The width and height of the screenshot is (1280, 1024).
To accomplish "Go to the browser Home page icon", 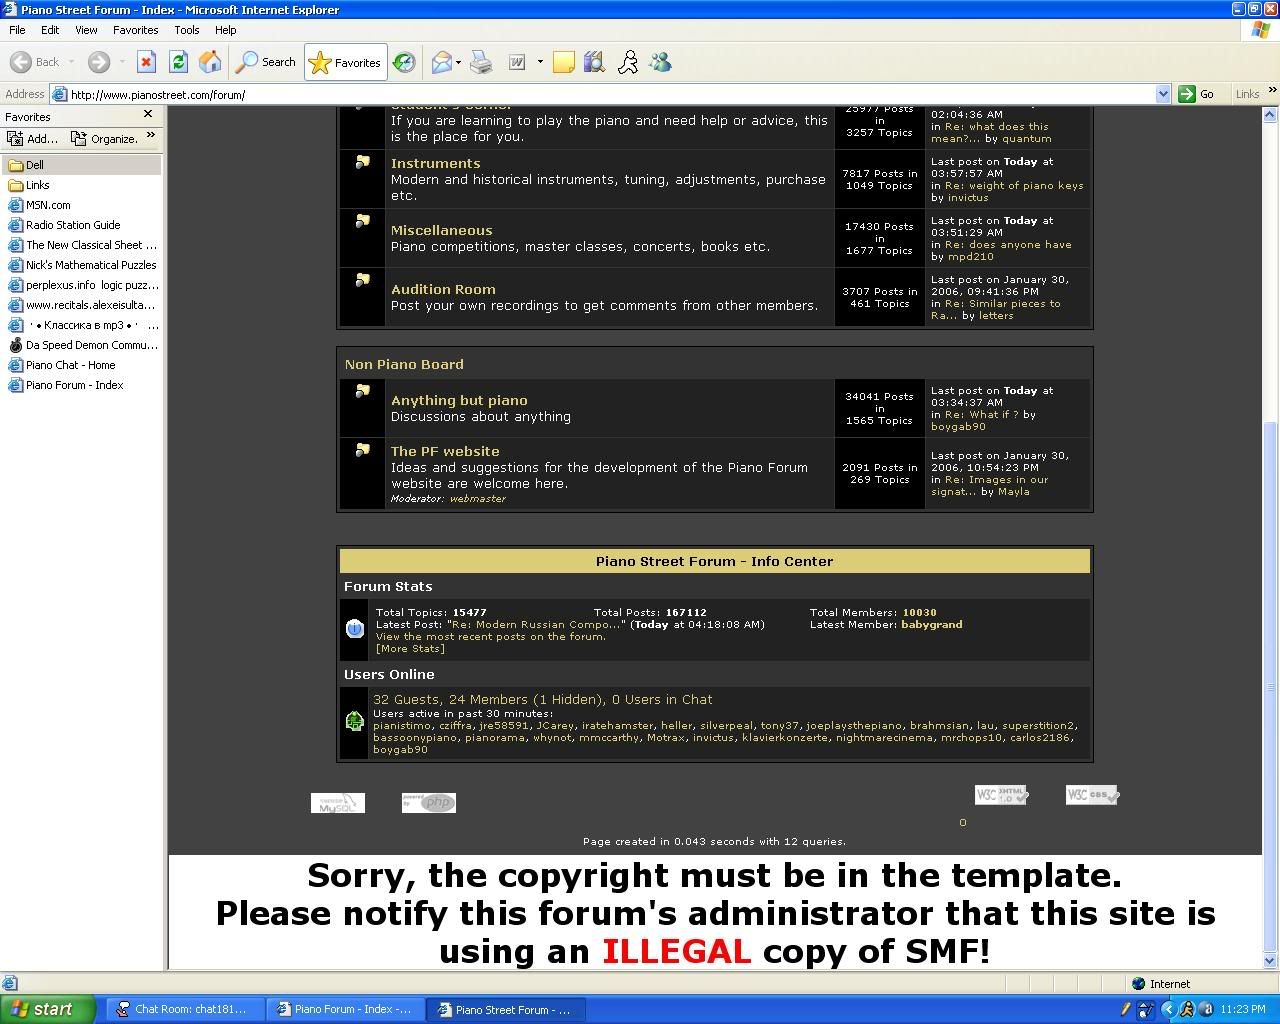I will tap(210, 62).
